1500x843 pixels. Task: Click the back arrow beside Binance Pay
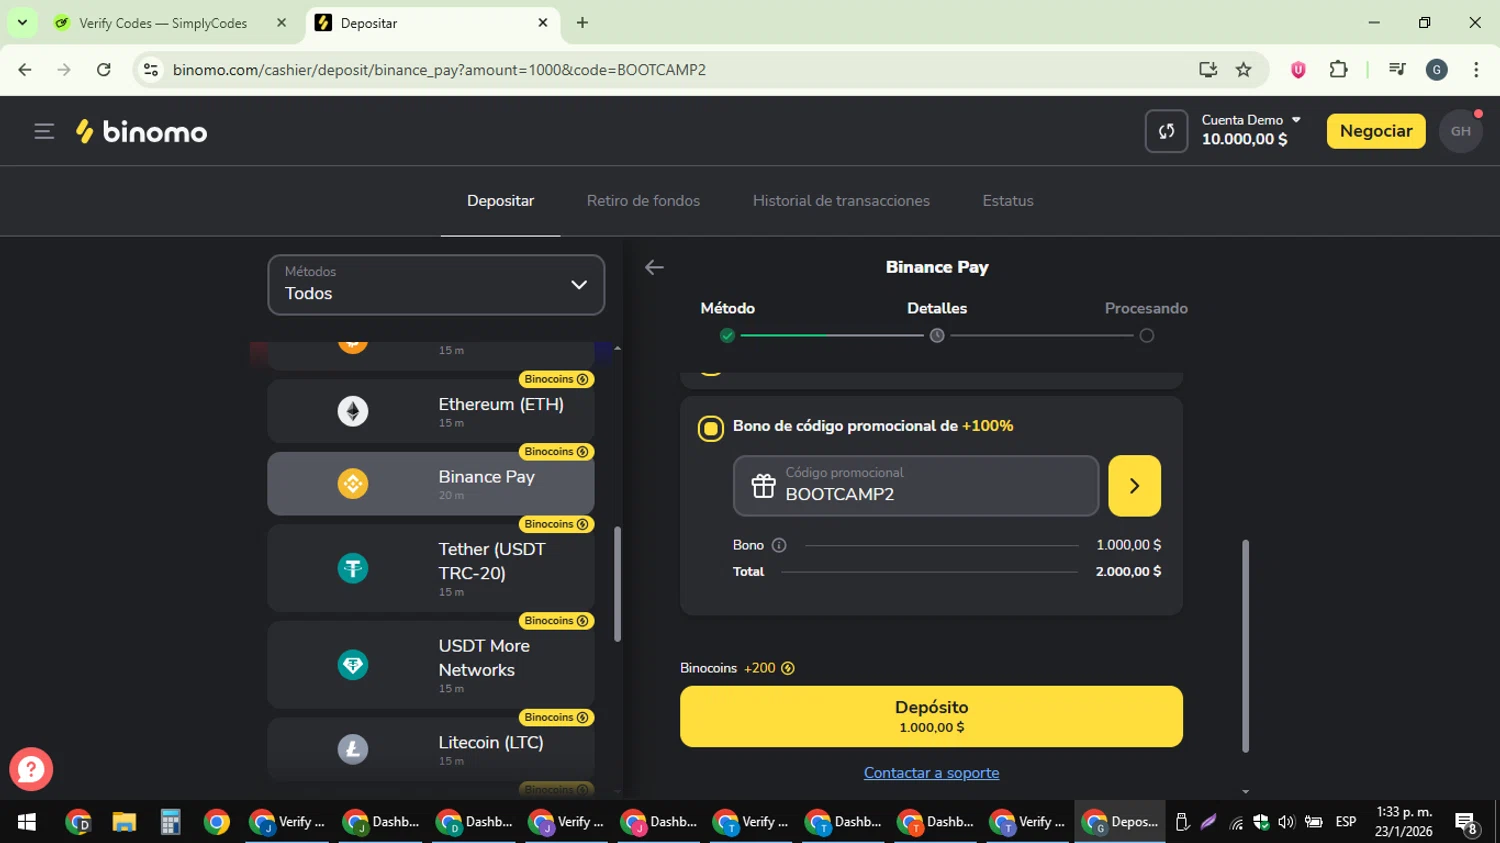pyautogui.click(x=654, y=267)
